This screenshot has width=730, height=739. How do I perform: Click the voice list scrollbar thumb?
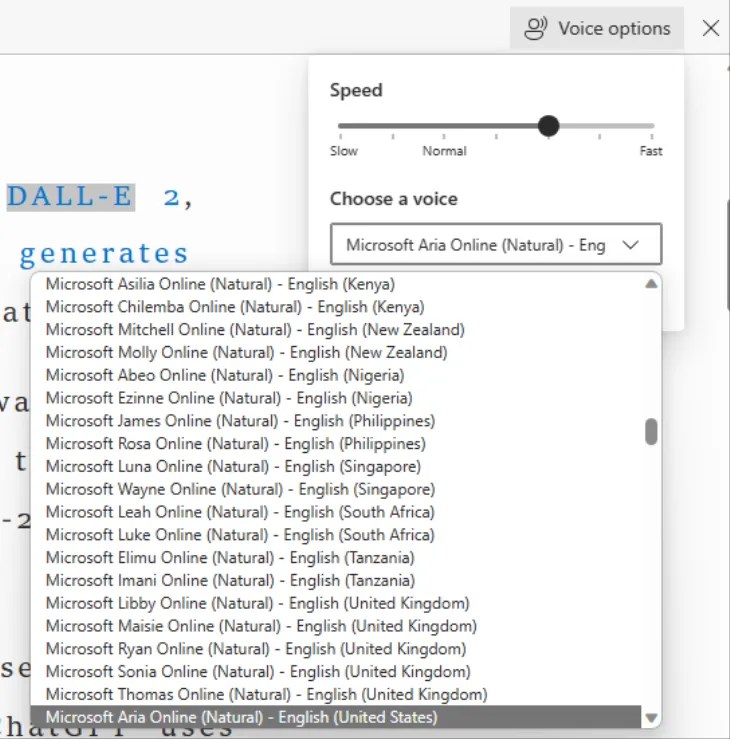click(x=651, y=431)
